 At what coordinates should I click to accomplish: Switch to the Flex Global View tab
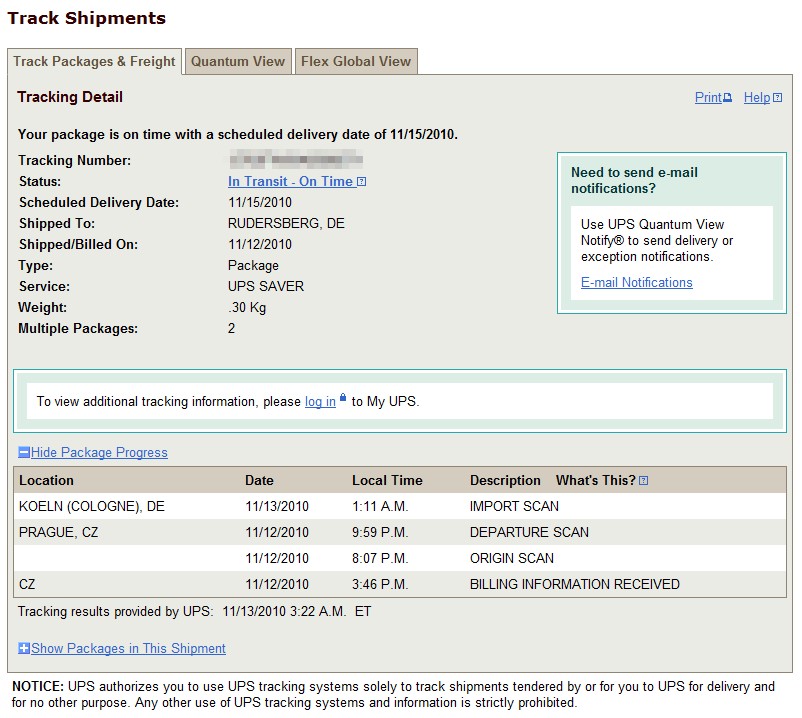[x=356, y=61]
